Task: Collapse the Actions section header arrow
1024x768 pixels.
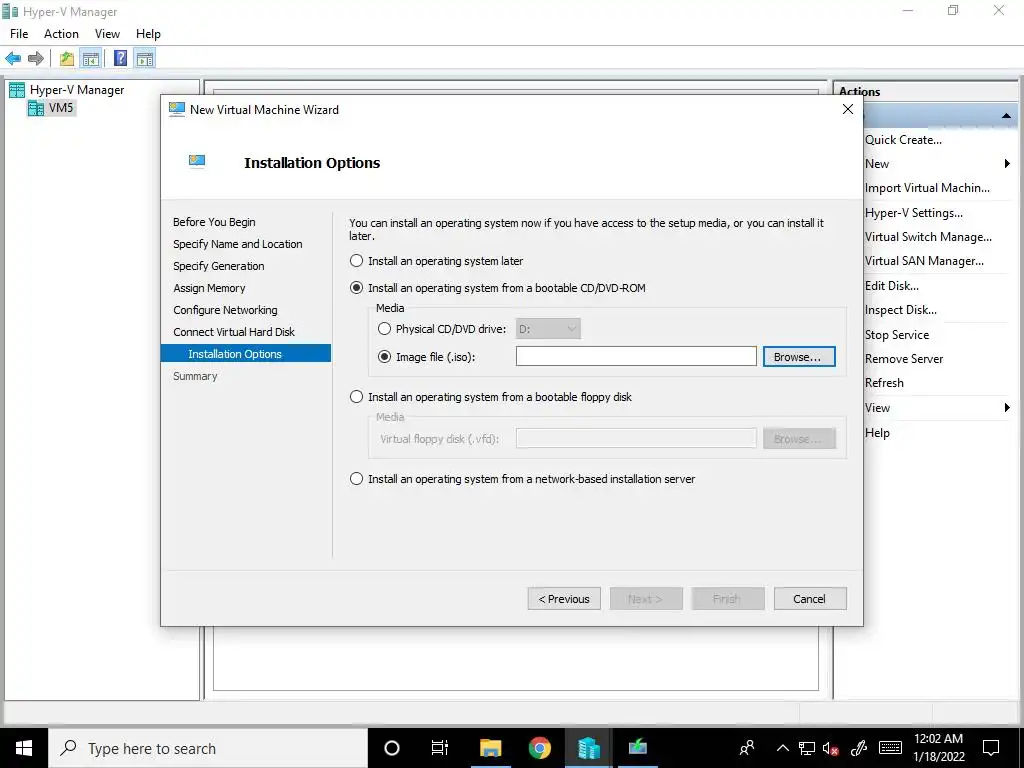Action: pyautogui.click(x=1006, y=116)
